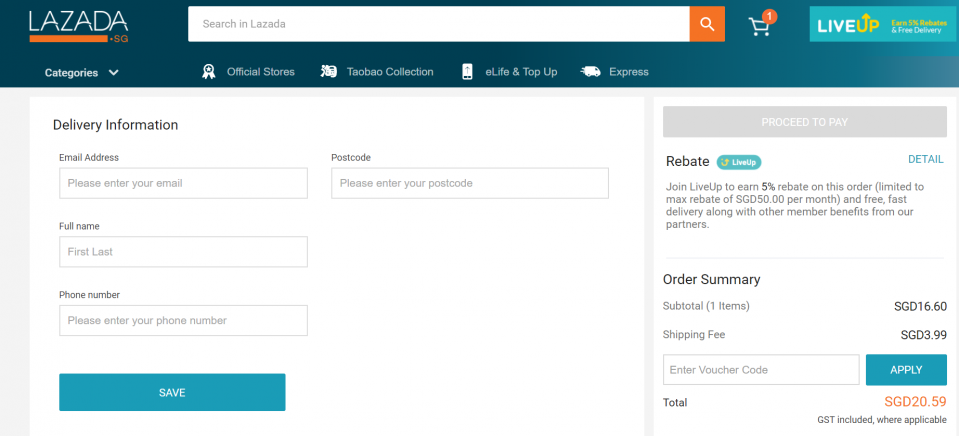Click the eLife & Top Up phone icon

point(467,72)
